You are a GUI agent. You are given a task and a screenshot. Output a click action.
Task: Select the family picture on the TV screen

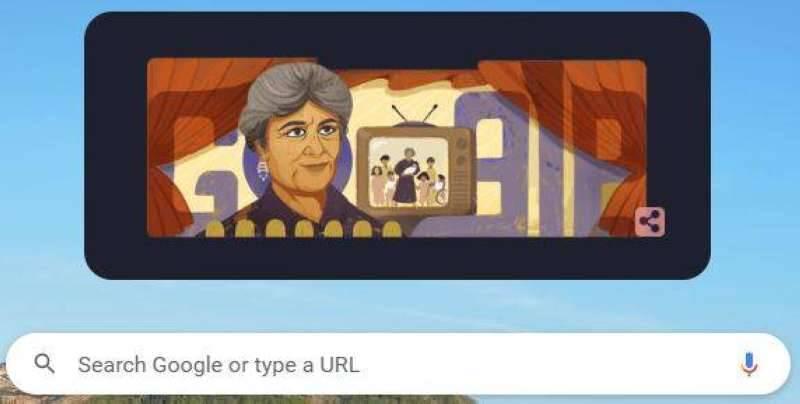tap(408, 172)
